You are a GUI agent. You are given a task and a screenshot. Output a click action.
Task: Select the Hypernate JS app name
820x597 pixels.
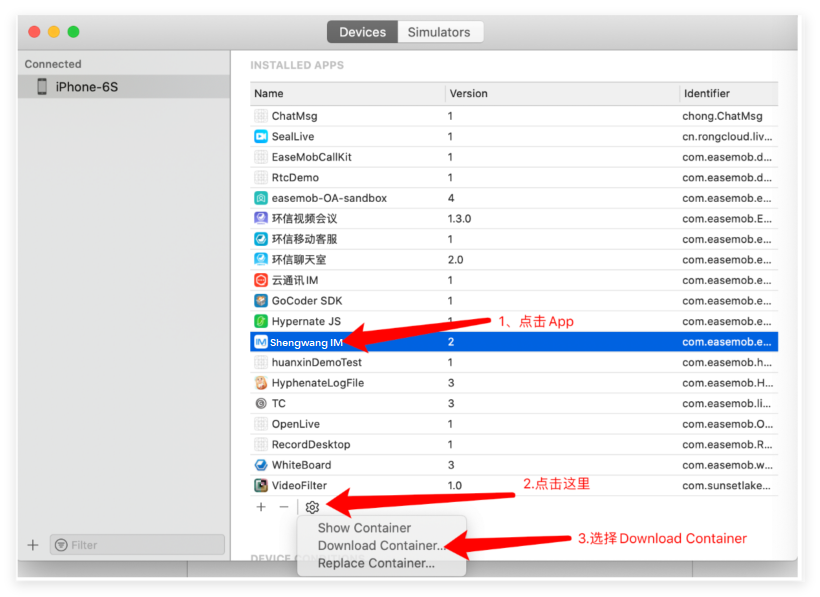[306, 321]
